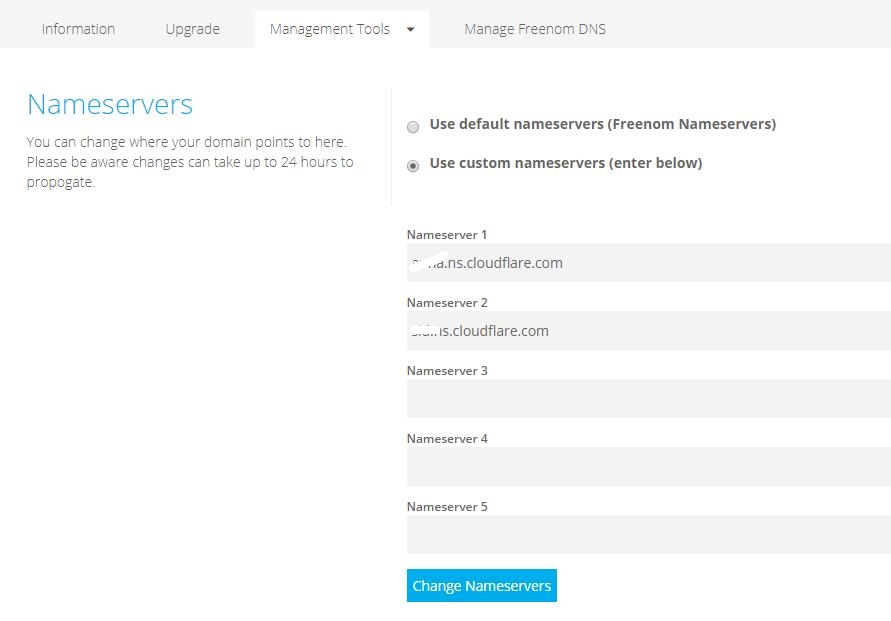The width and height of the screenshot is (891, 621).
Task: Focus the Nameserver 1 input field
Action: 648,263
